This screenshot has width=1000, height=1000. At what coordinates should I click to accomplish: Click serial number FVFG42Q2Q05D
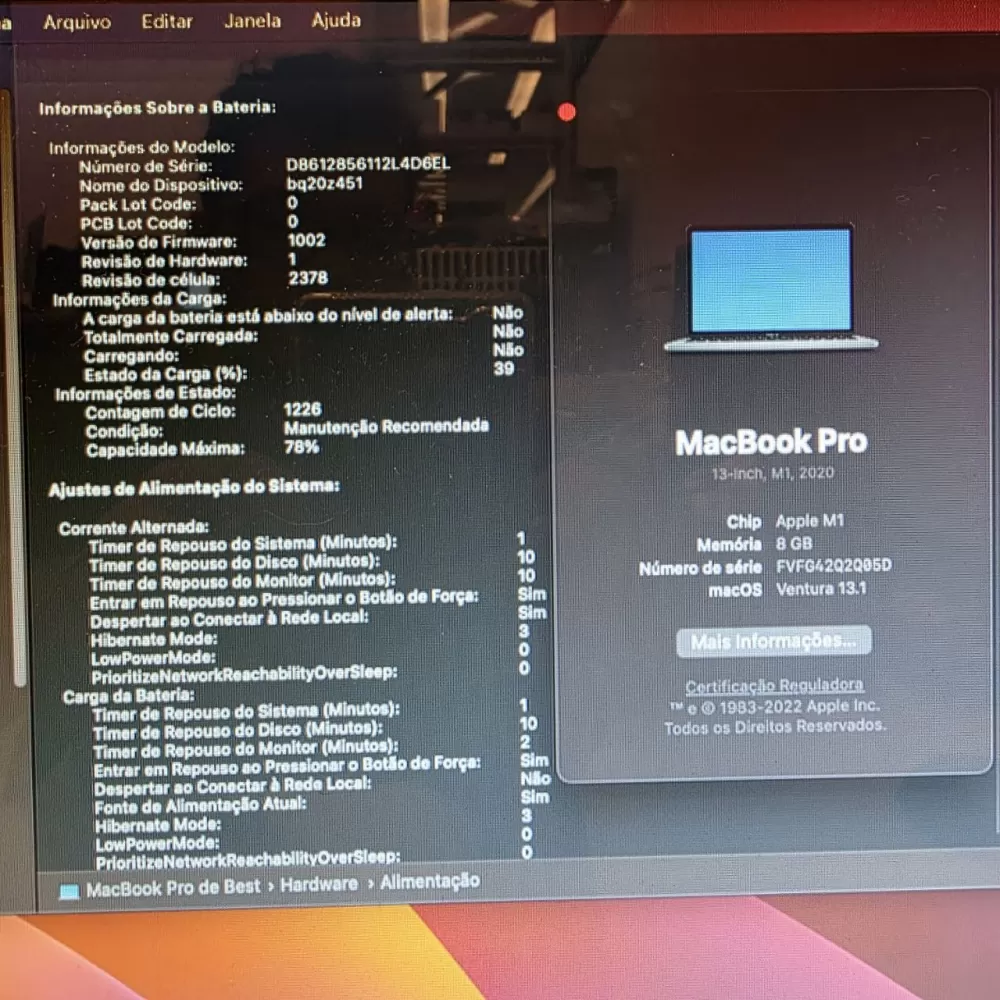pyautogui.click(x=834, y=566)
